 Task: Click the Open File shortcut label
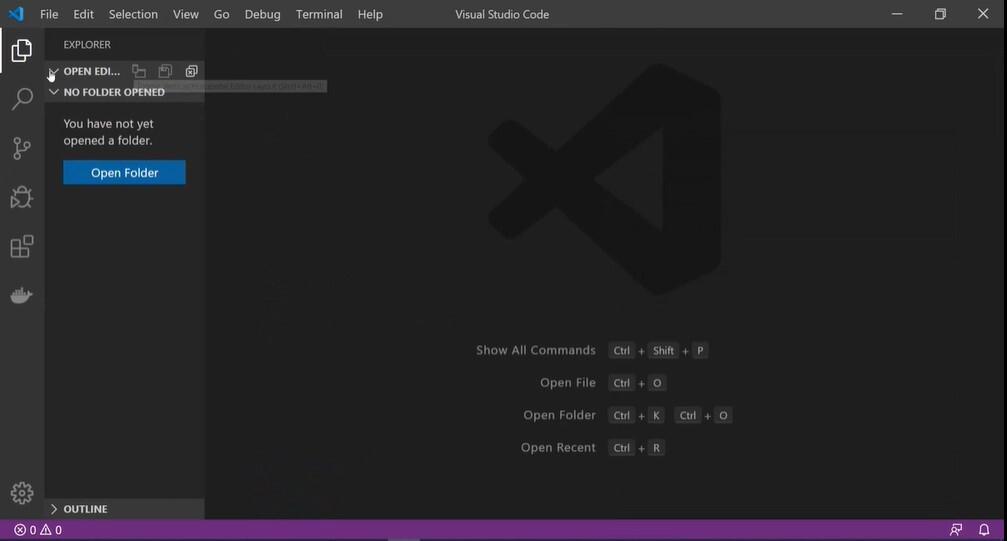[568, 383]
